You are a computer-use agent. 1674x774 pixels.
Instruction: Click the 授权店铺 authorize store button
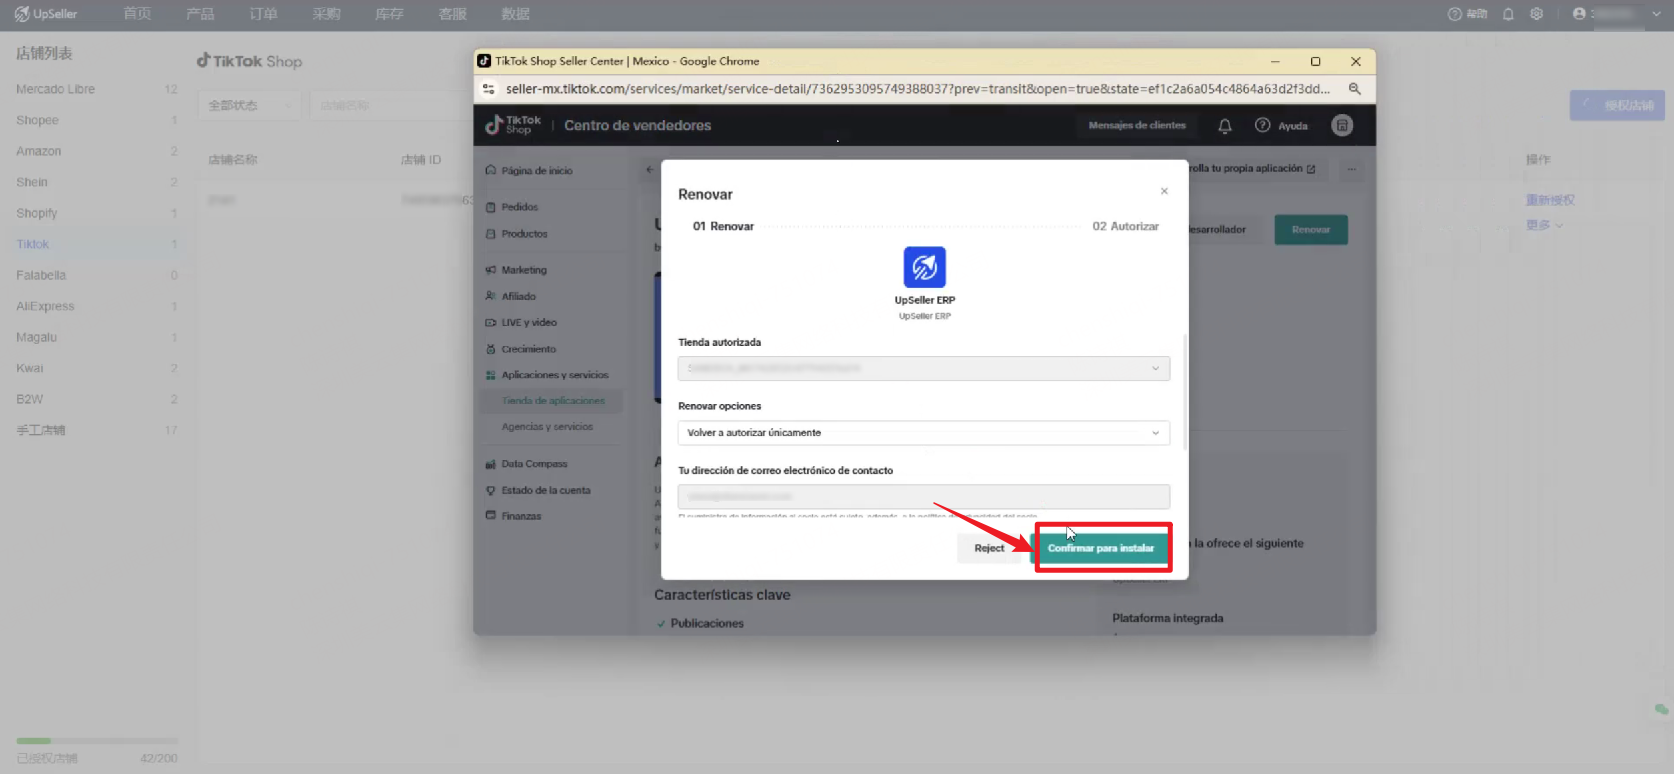point(1617,105)
